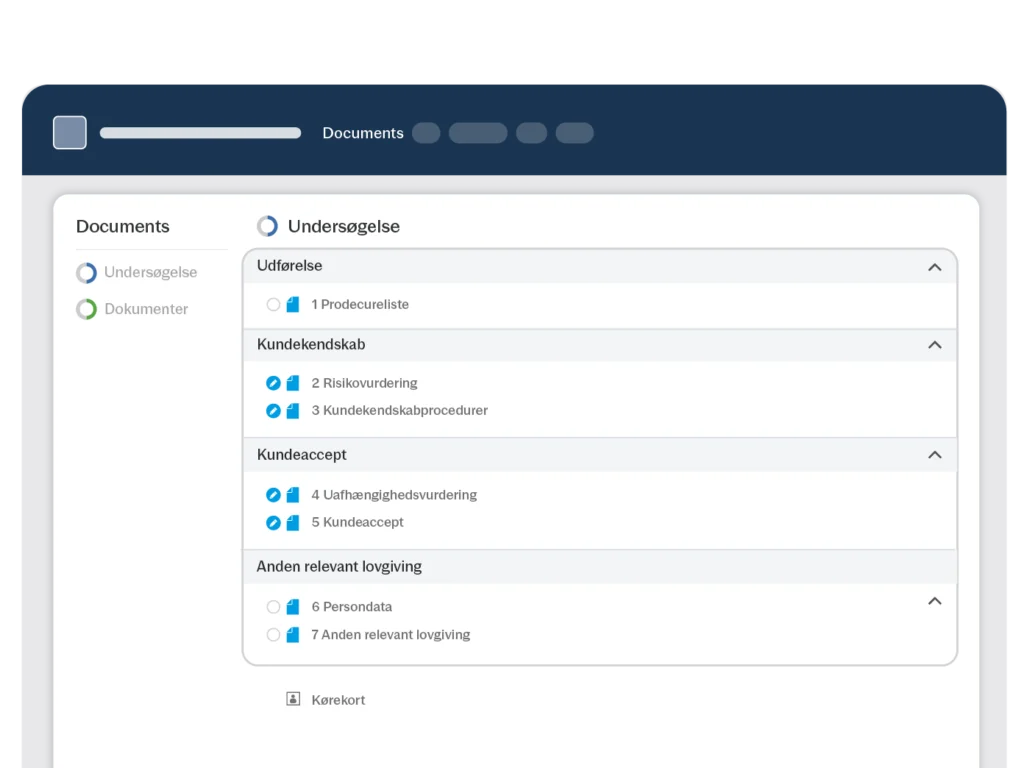The image size is (1024, 768).
Task: Toggle the status circle for Persondata
Action: (x=273, y=607)
